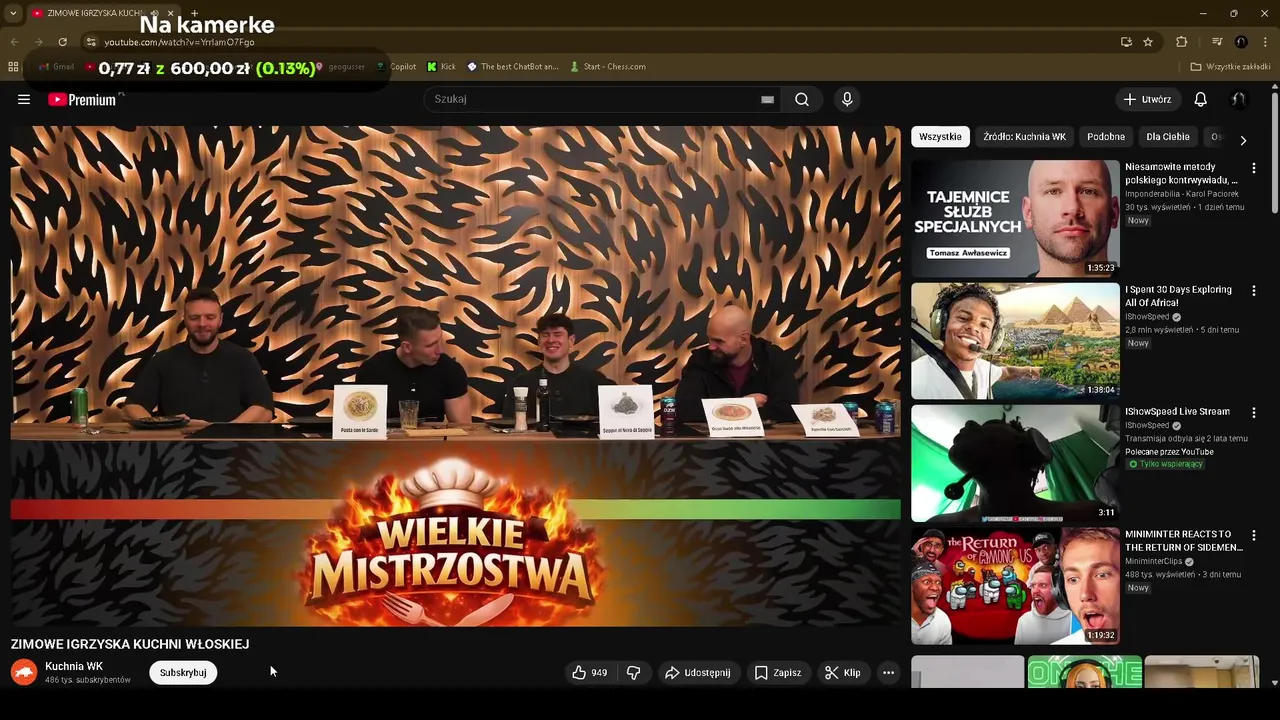The image size is (1280, 720).
Task: Open the I Spent 30 Days Exploring Africa thumbnail
Action: (1015, 341)
